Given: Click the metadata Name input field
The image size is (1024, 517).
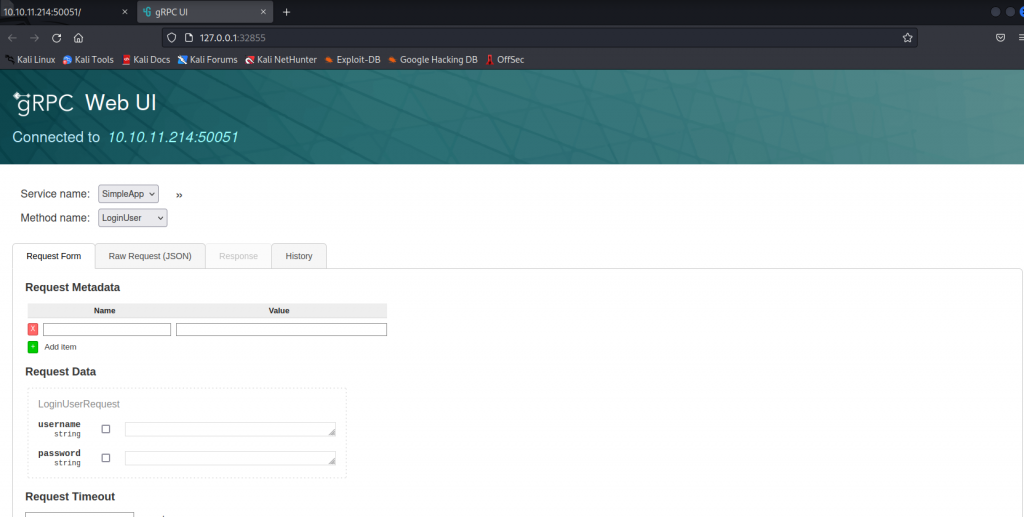Looking at the screenshot, I should pyautogui.click(x=107, y=329).
